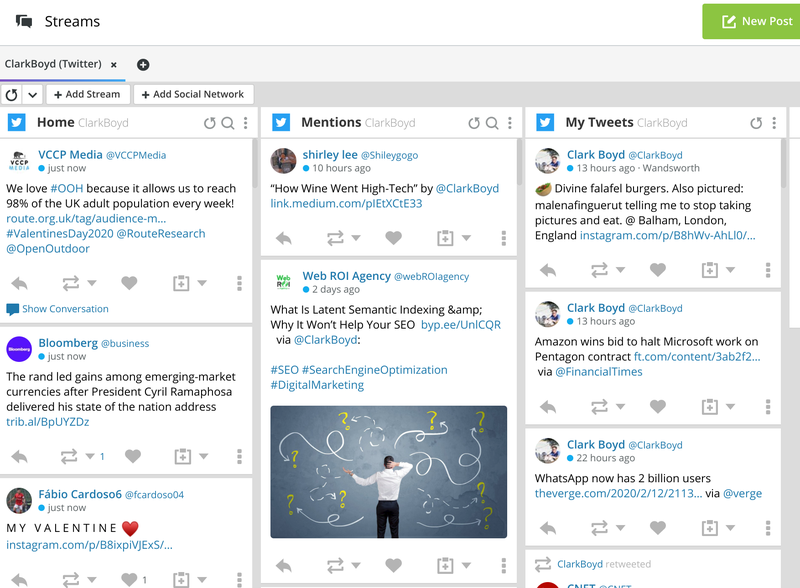Viewport: 800px width, 588px height.
Task: Retweet the VCCP Media tweet
Action: click(71, 283)
